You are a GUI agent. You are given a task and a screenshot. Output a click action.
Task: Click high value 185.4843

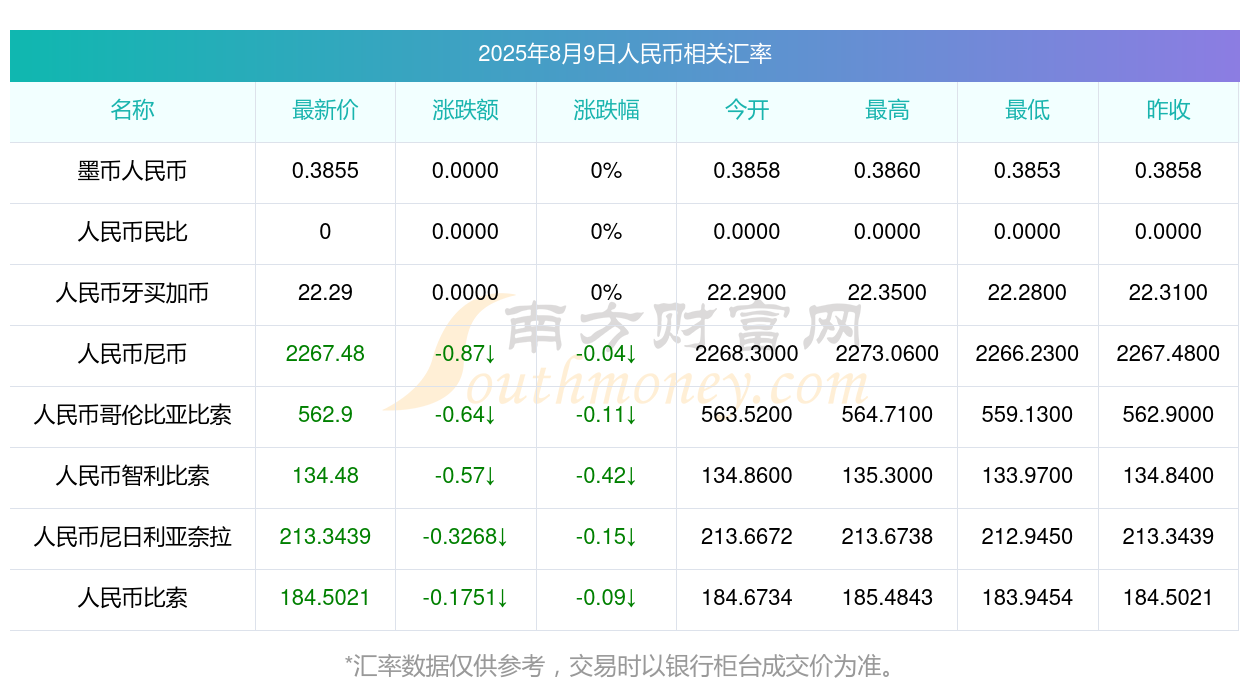[887, 598]
